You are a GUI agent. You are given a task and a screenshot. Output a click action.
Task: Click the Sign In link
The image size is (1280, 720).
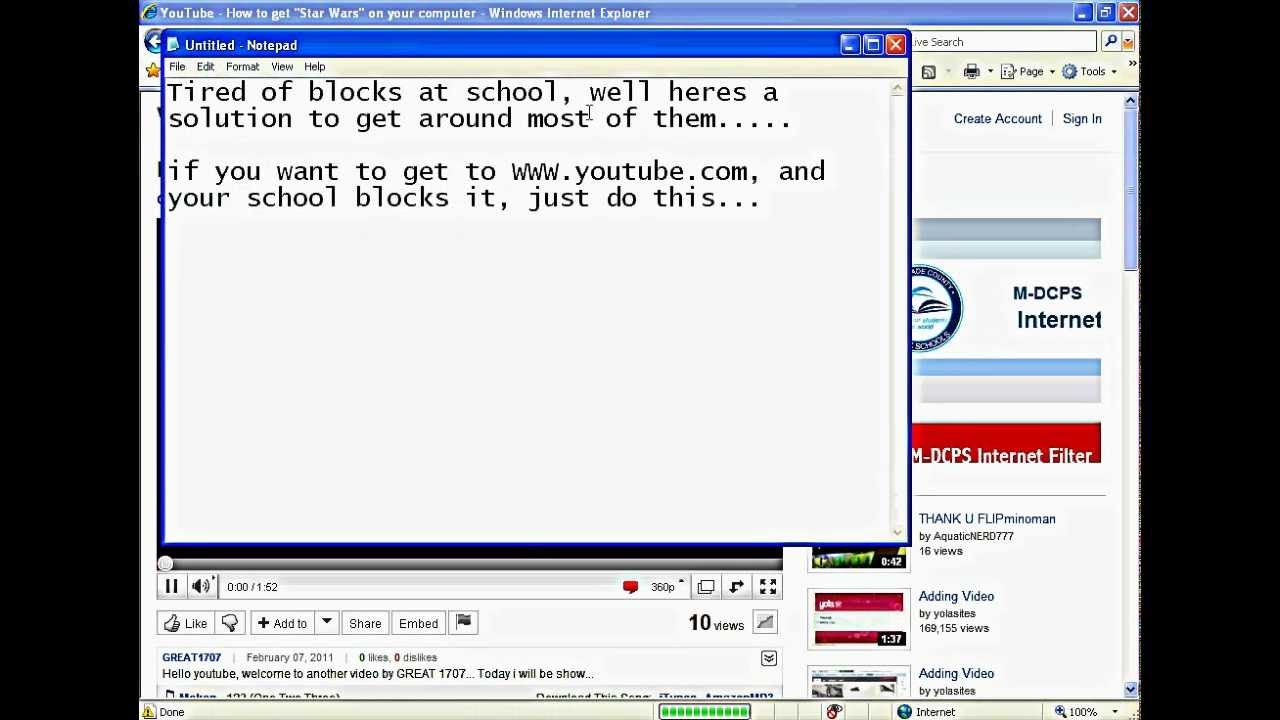[1082, 119]
